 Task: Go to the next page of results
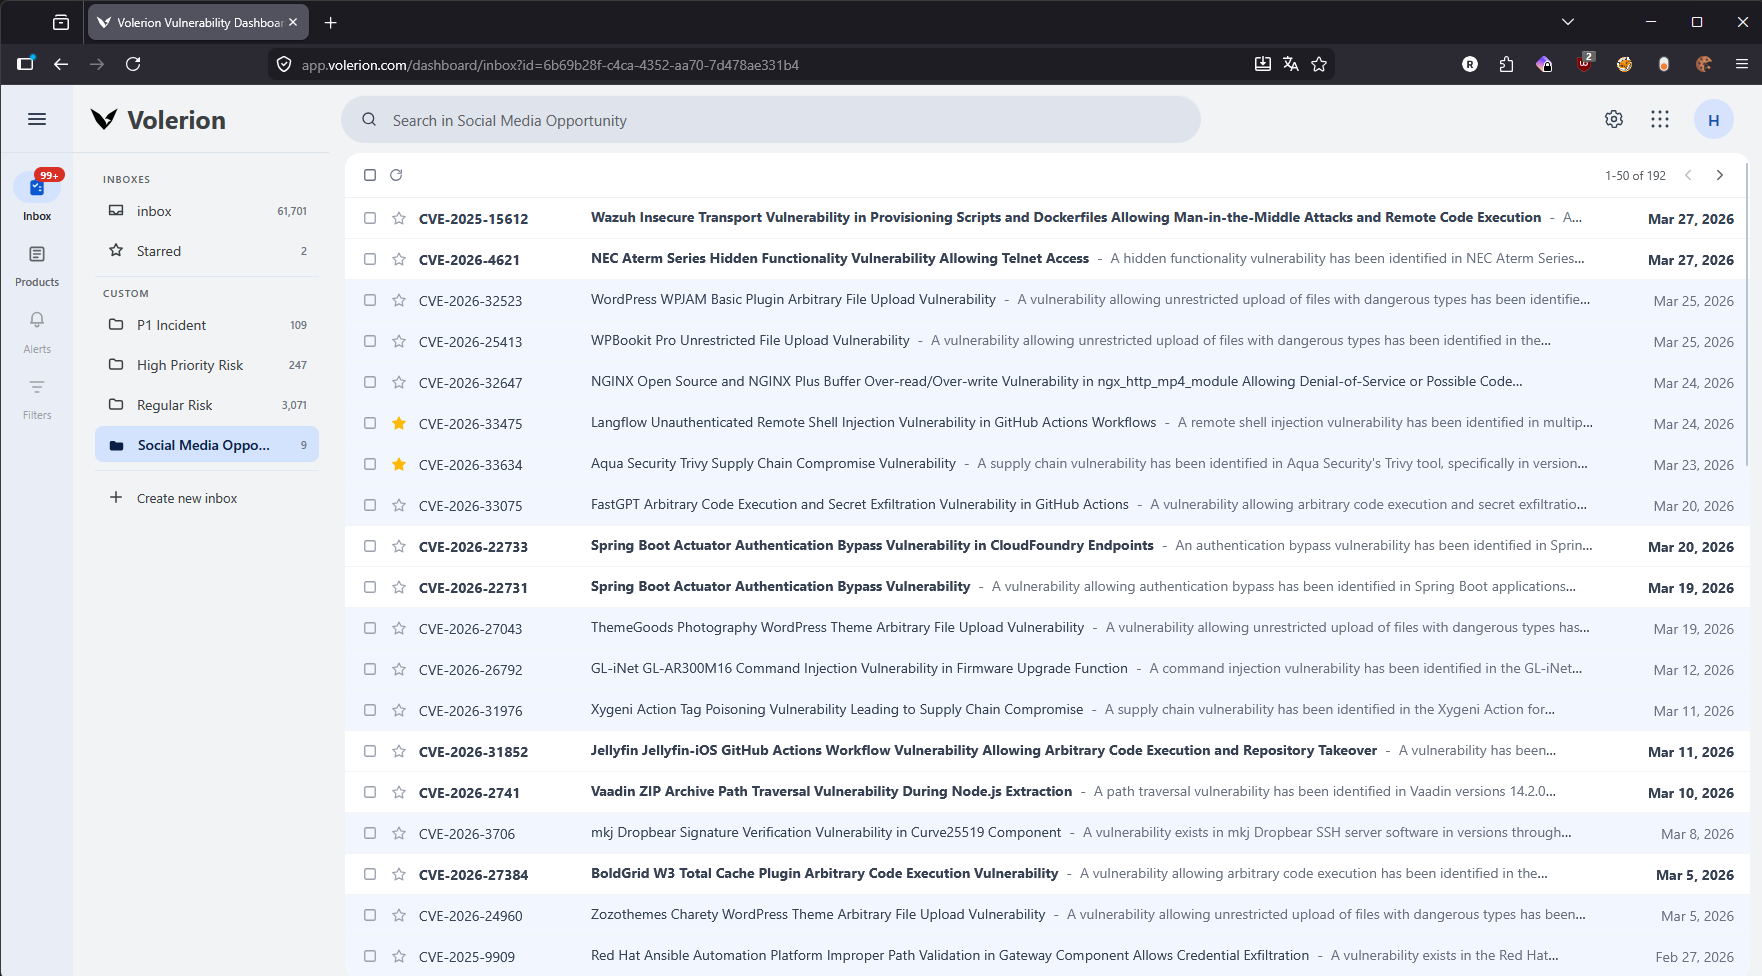point(1720,174)
